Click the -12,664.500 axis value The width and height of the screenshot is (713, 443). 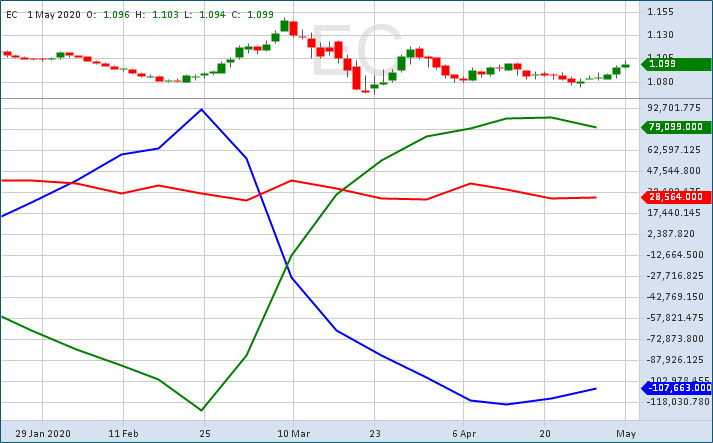[x=675, y=255]
